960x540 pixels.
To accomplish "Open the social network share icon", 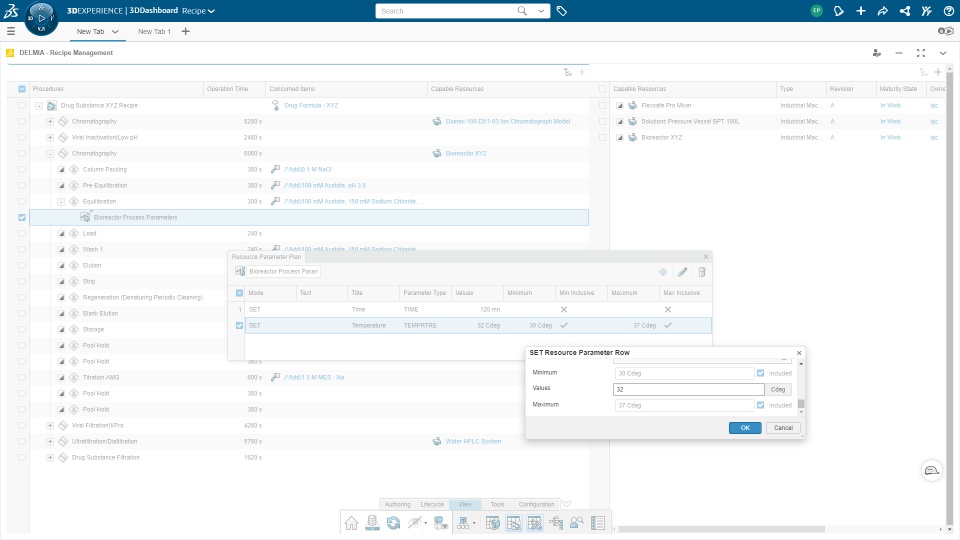I will [x=905, y=11].
